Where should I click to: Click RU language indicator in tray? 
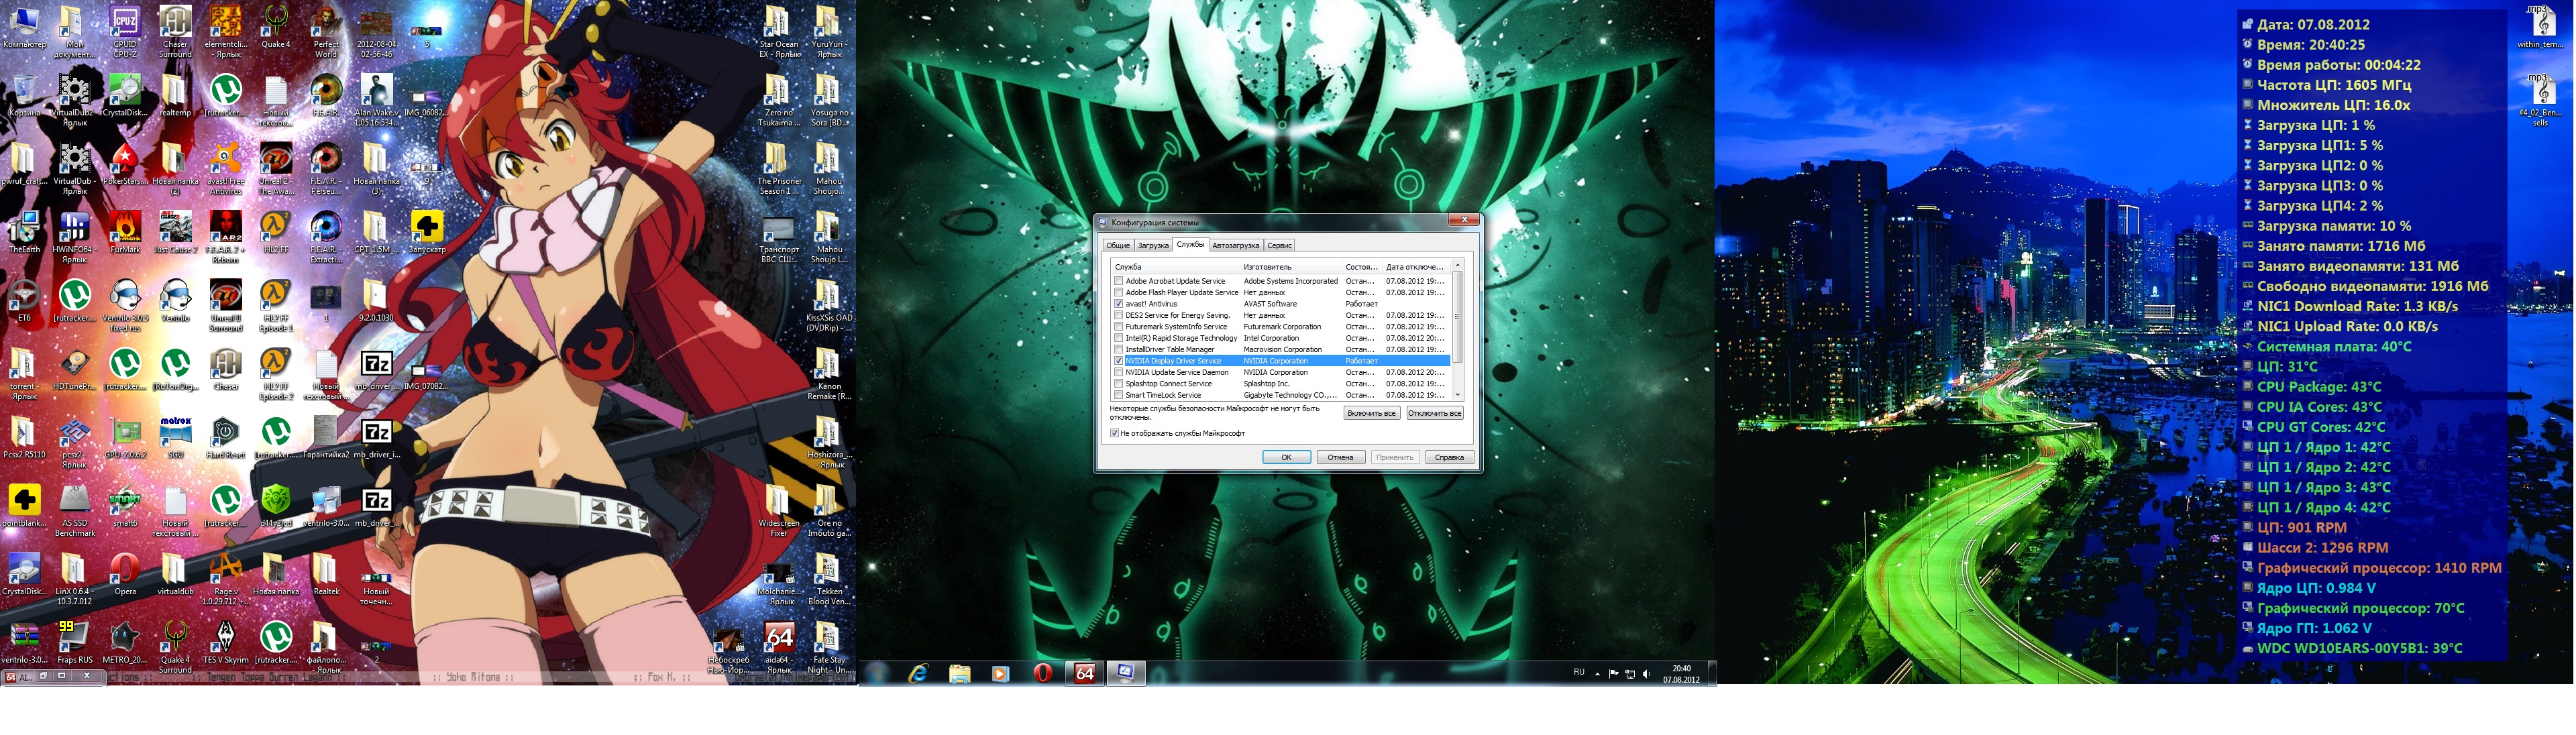point(1579,672)
